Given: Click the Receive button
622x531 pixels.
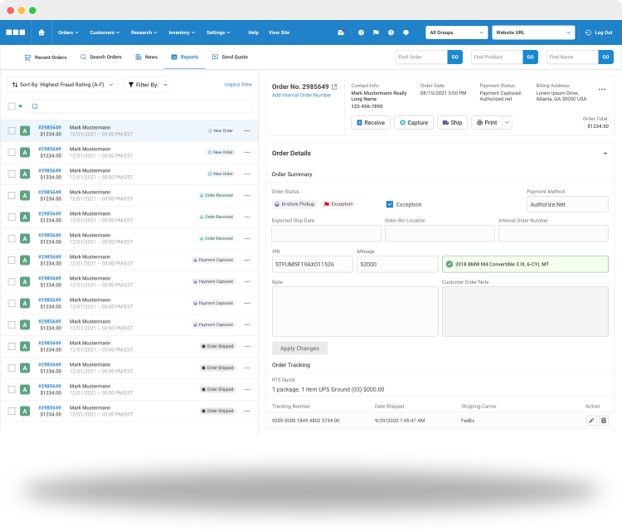Looking at the screenshot, I should 371,123.
